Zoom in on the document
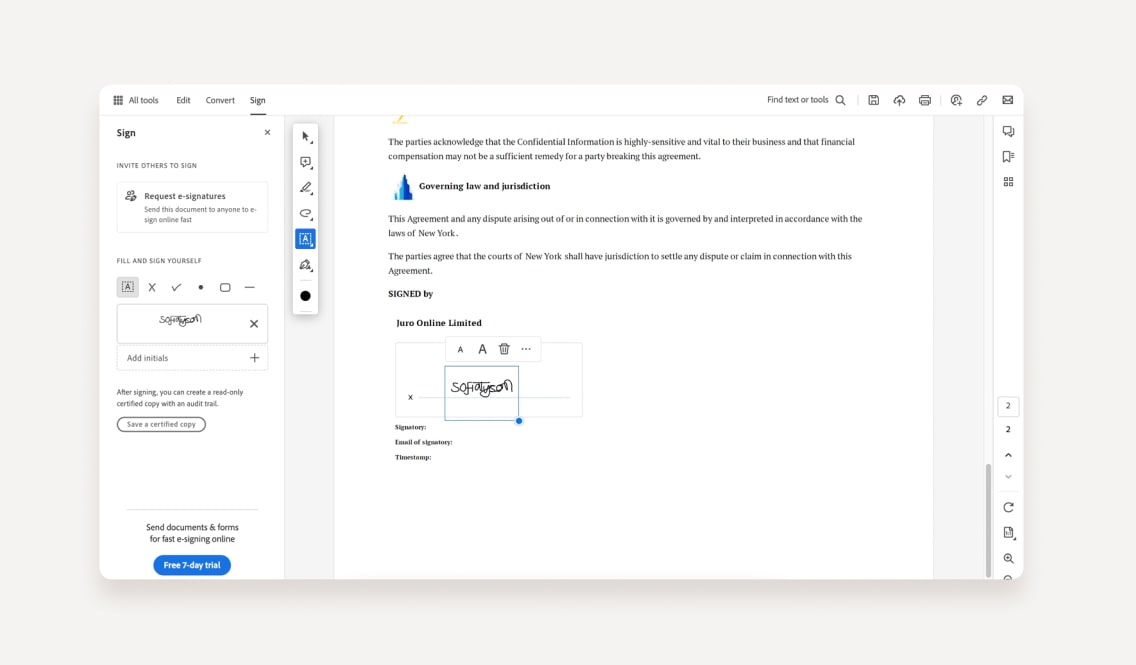The image size is (1136, 665). 1008,559
